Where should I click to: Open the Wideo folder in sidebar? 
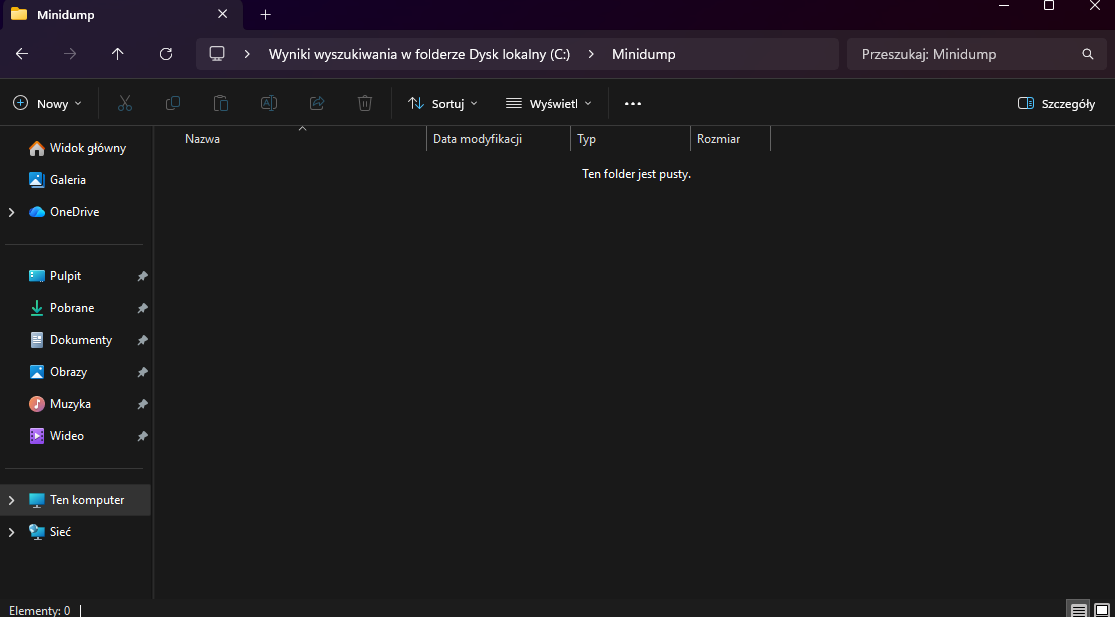coord(57,436)
